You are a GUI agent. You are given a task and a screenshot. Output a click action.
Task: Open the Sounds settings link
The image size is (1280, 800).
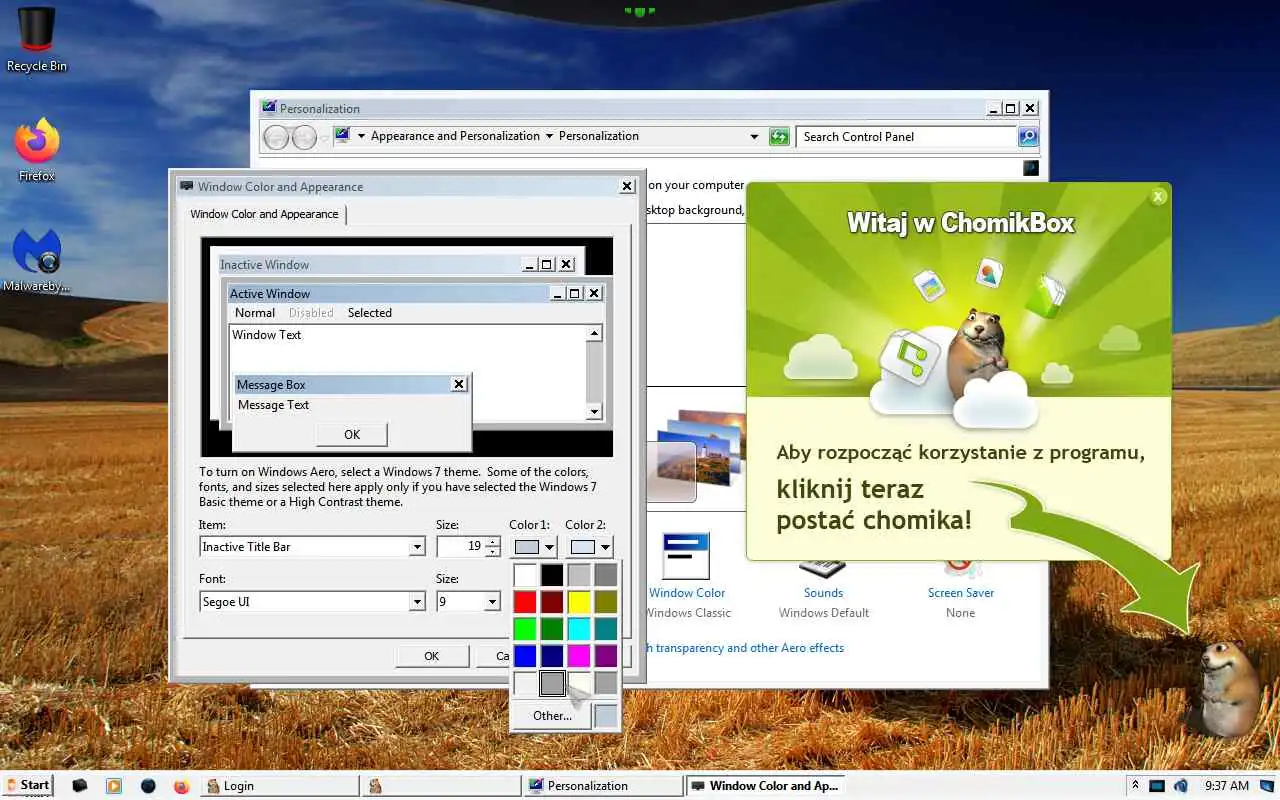(823, 593)
